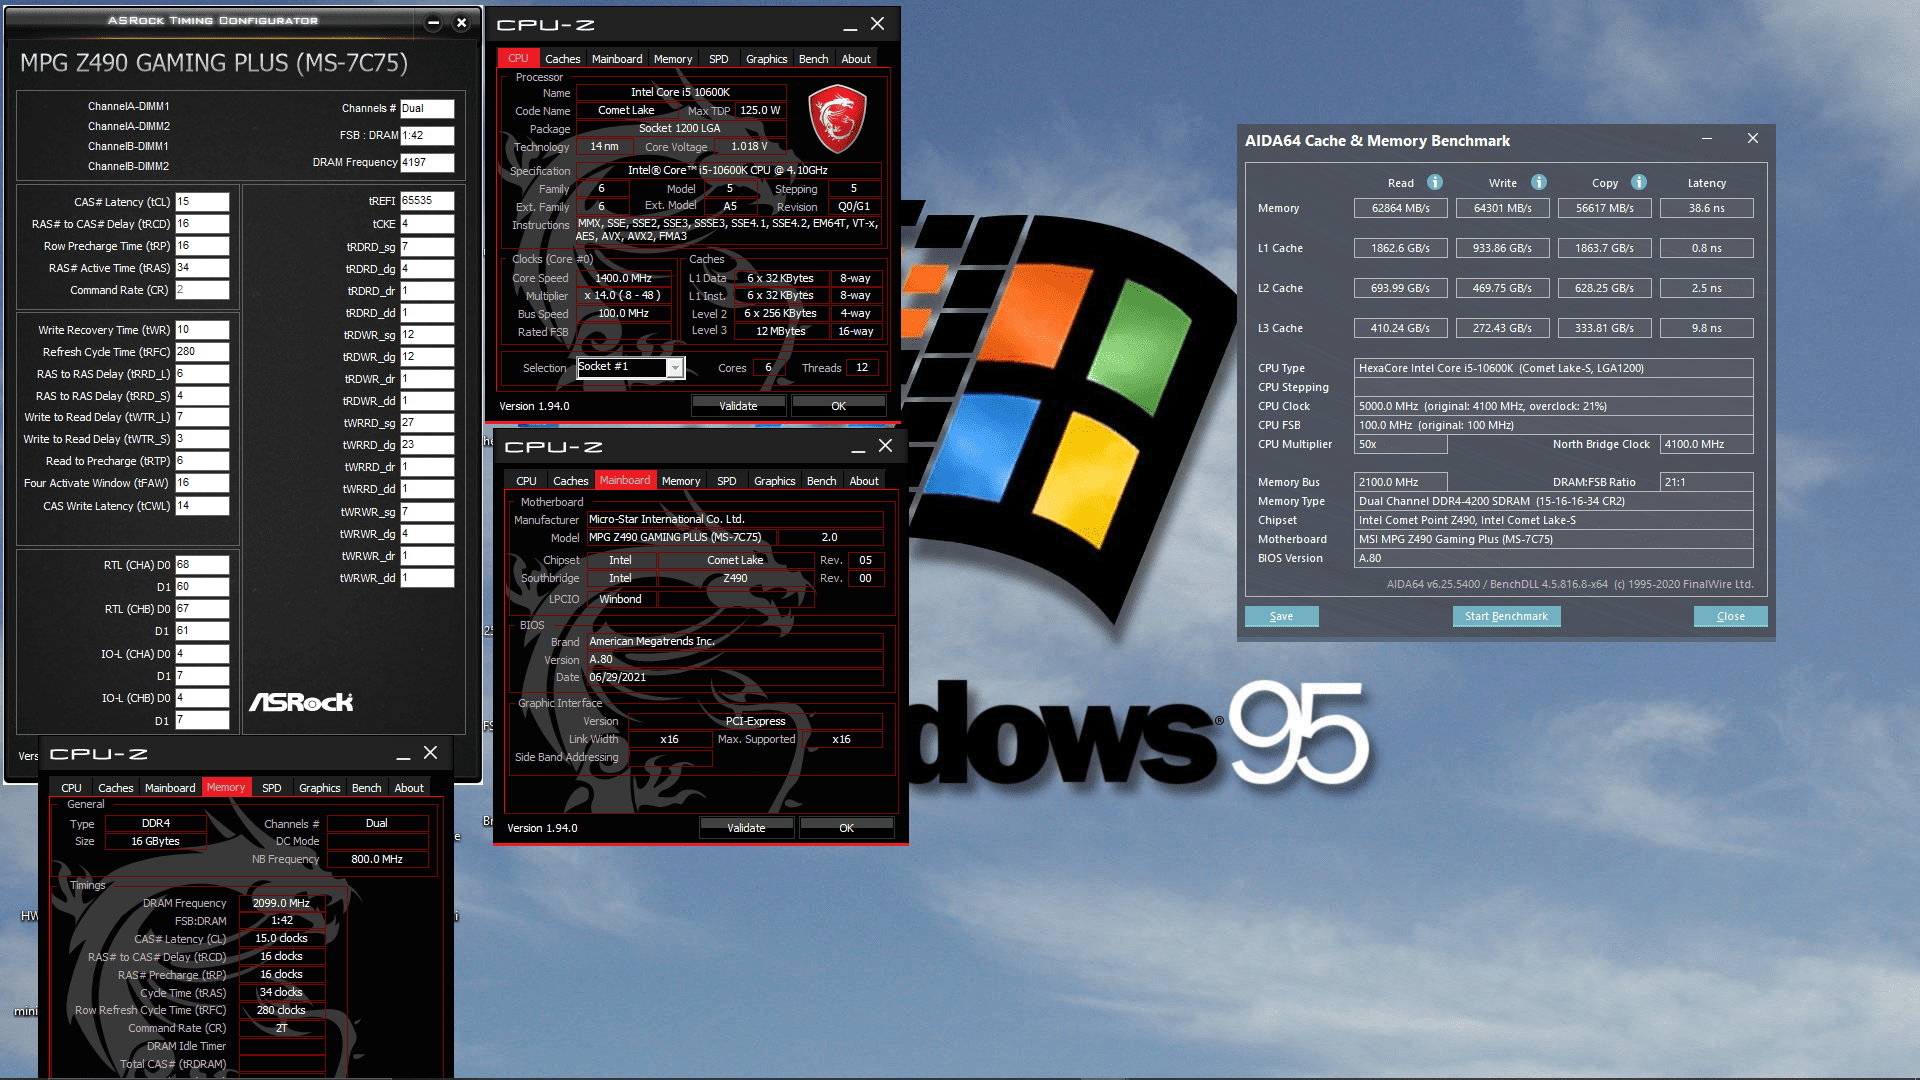Click the ASRock logo in Timing Configurator
The image size is (1920, 1080).
[301, 702]
